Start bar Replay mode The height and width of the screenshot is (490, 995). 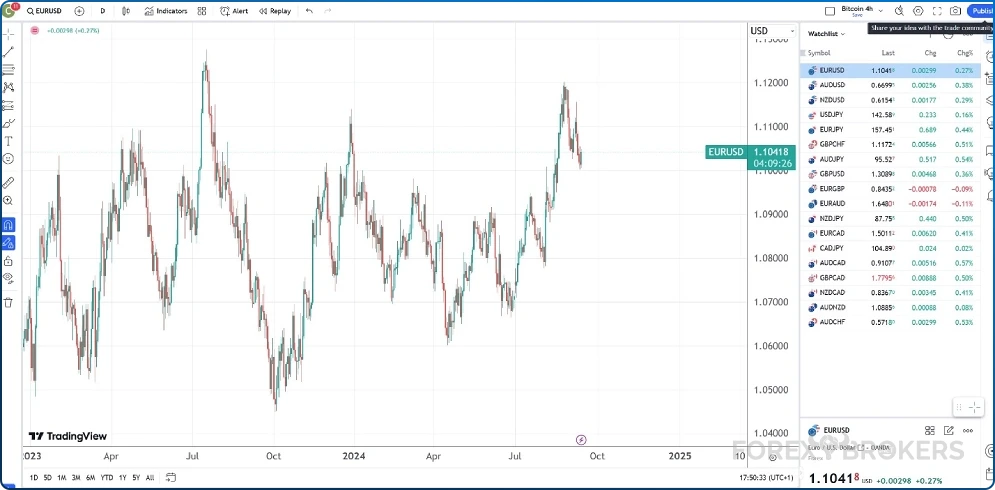[x=275, y=11]
